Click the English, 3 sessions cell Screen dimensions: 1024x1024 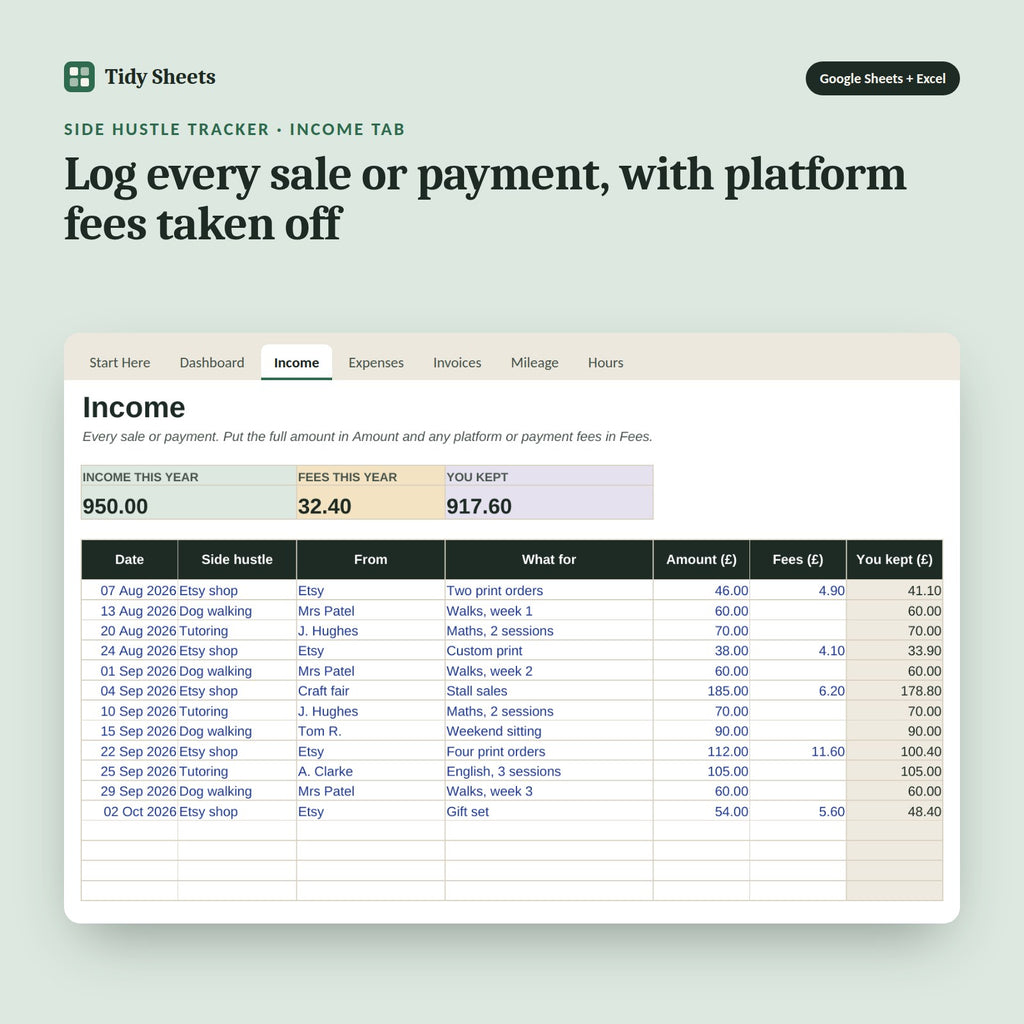coord(549,771)
